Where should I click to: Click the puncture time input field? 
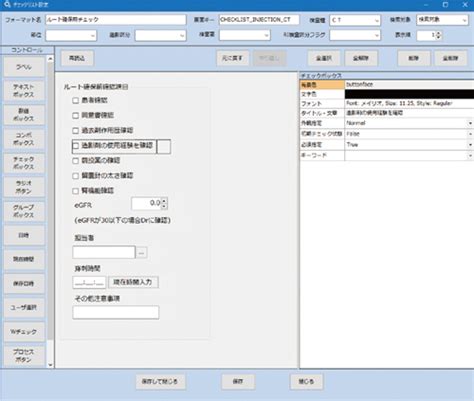tap(89, 282)
